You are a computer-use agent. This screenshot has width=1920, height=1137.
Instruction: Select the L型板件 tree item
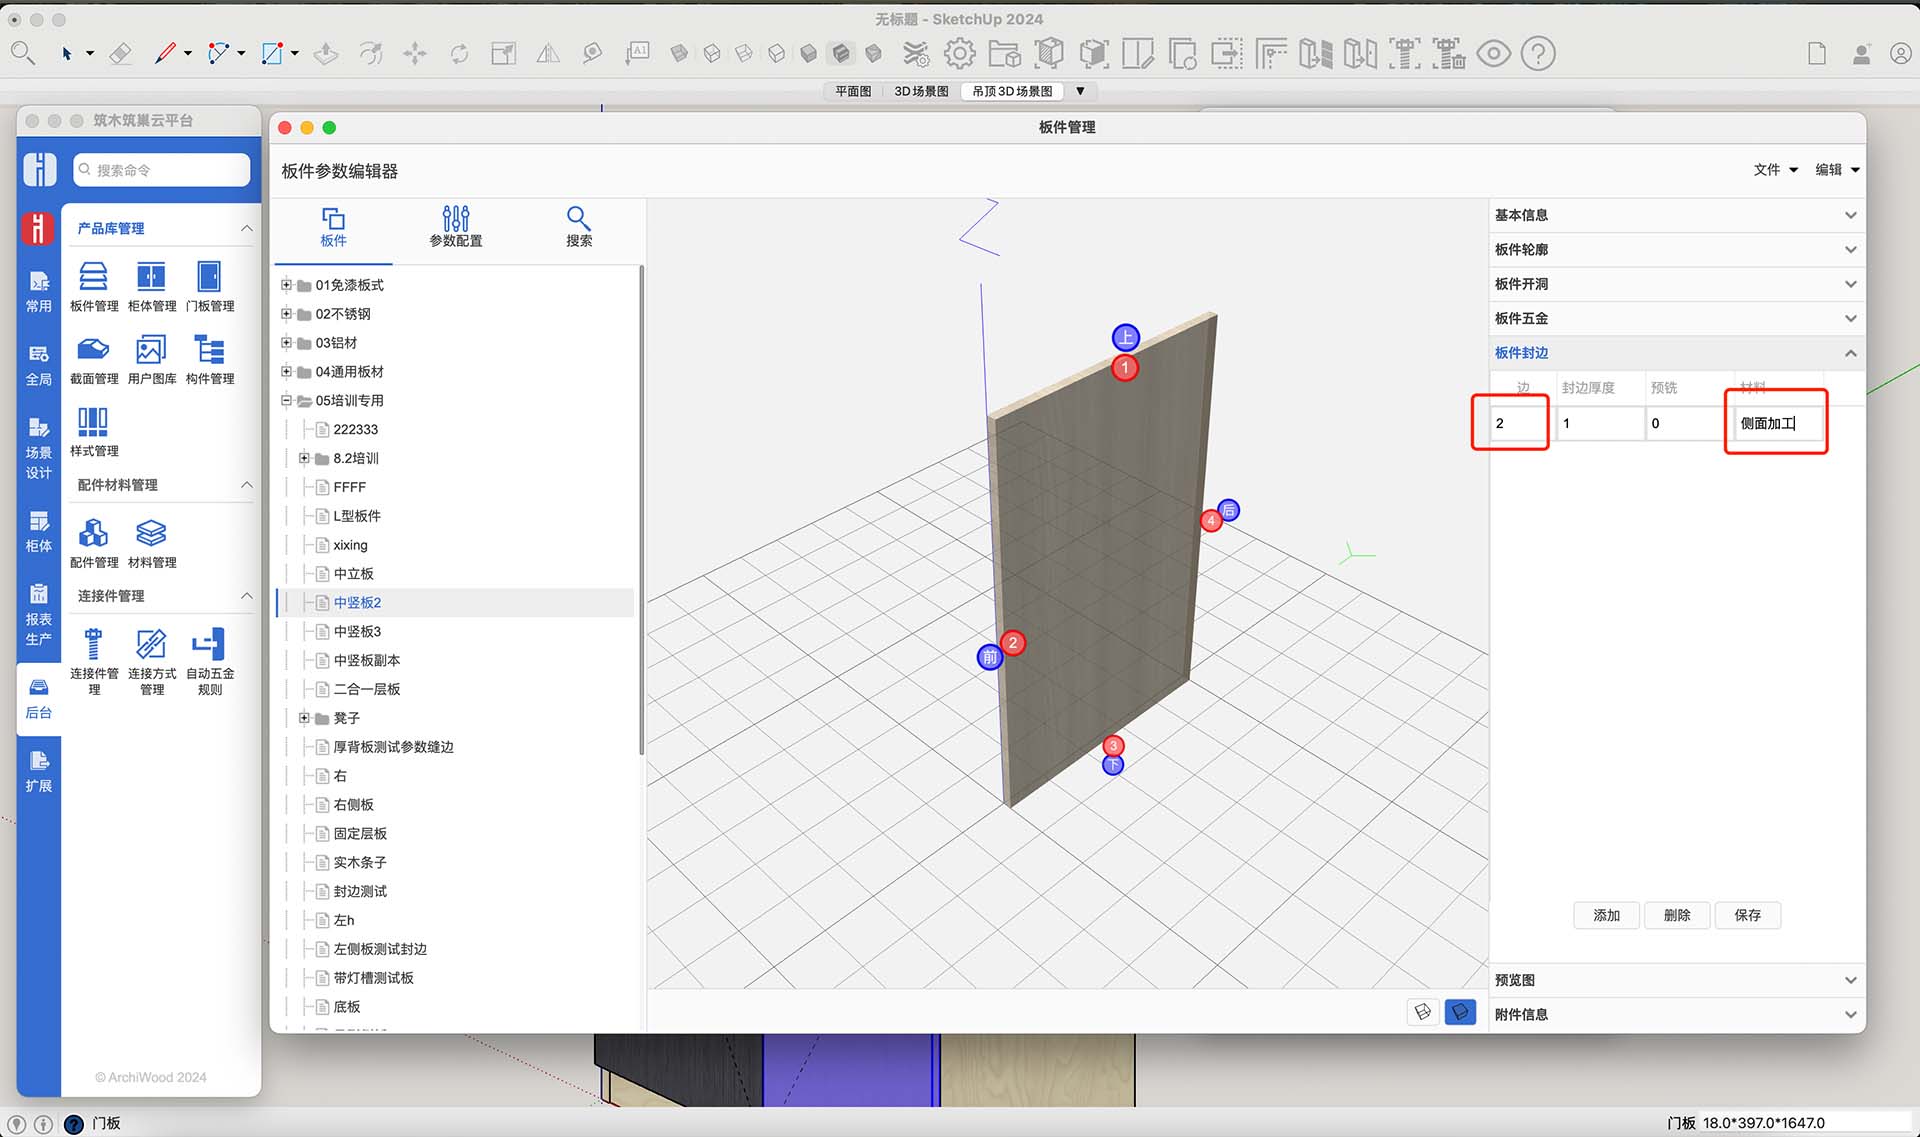point(357,516)
